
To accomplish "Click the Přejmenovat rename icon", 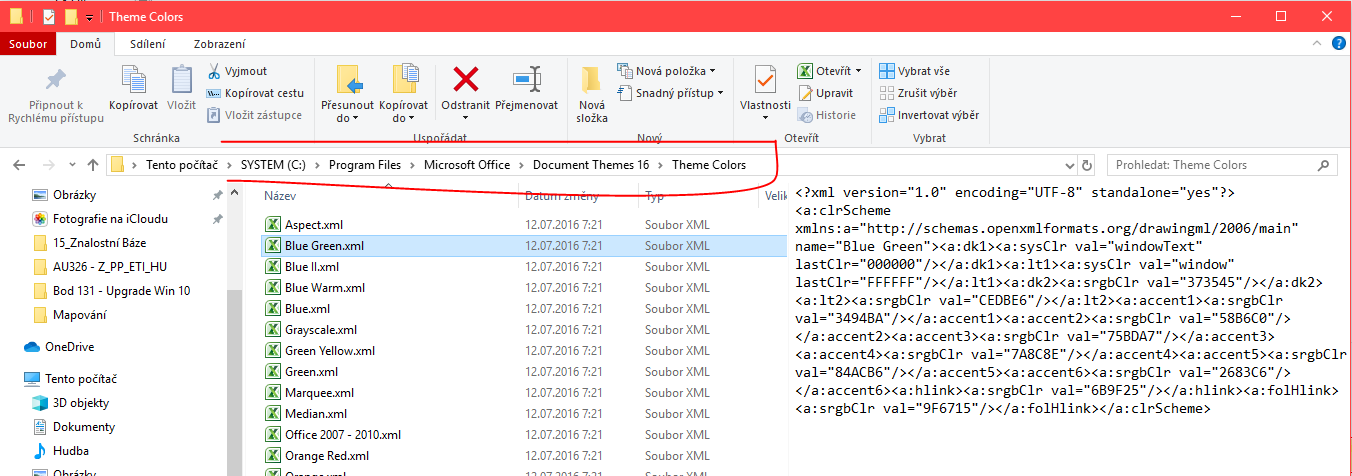I will [x=526, y=80].
